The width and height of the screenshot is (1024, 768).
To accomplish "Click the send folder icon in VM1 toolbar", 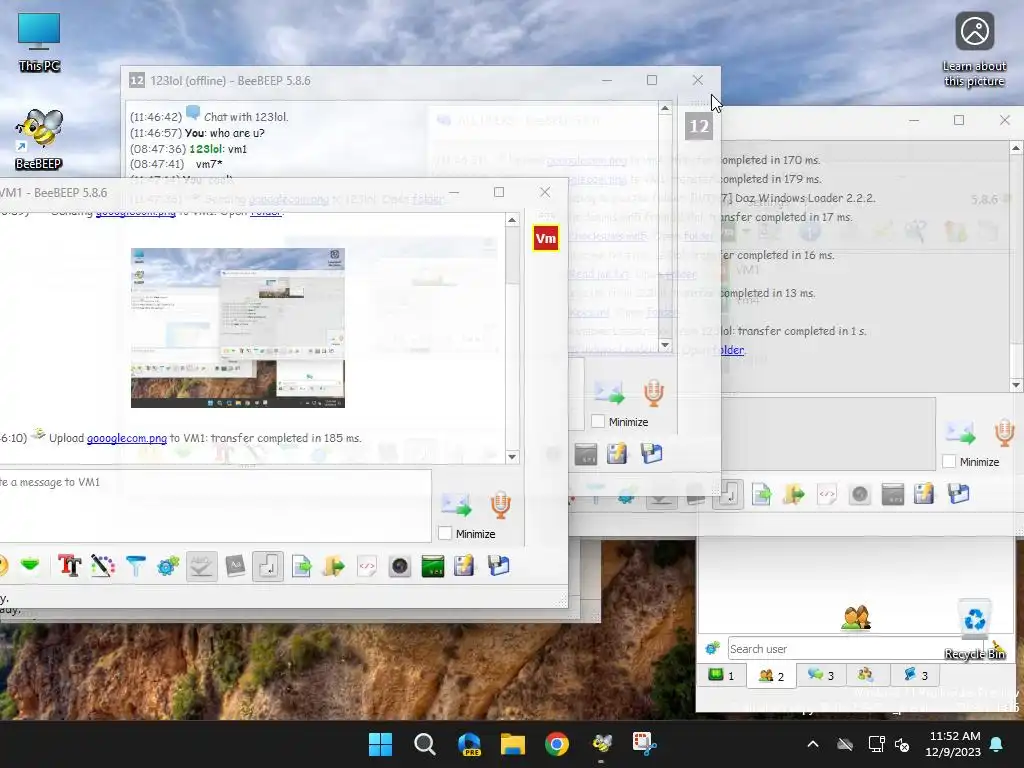I will coord(334,566).
